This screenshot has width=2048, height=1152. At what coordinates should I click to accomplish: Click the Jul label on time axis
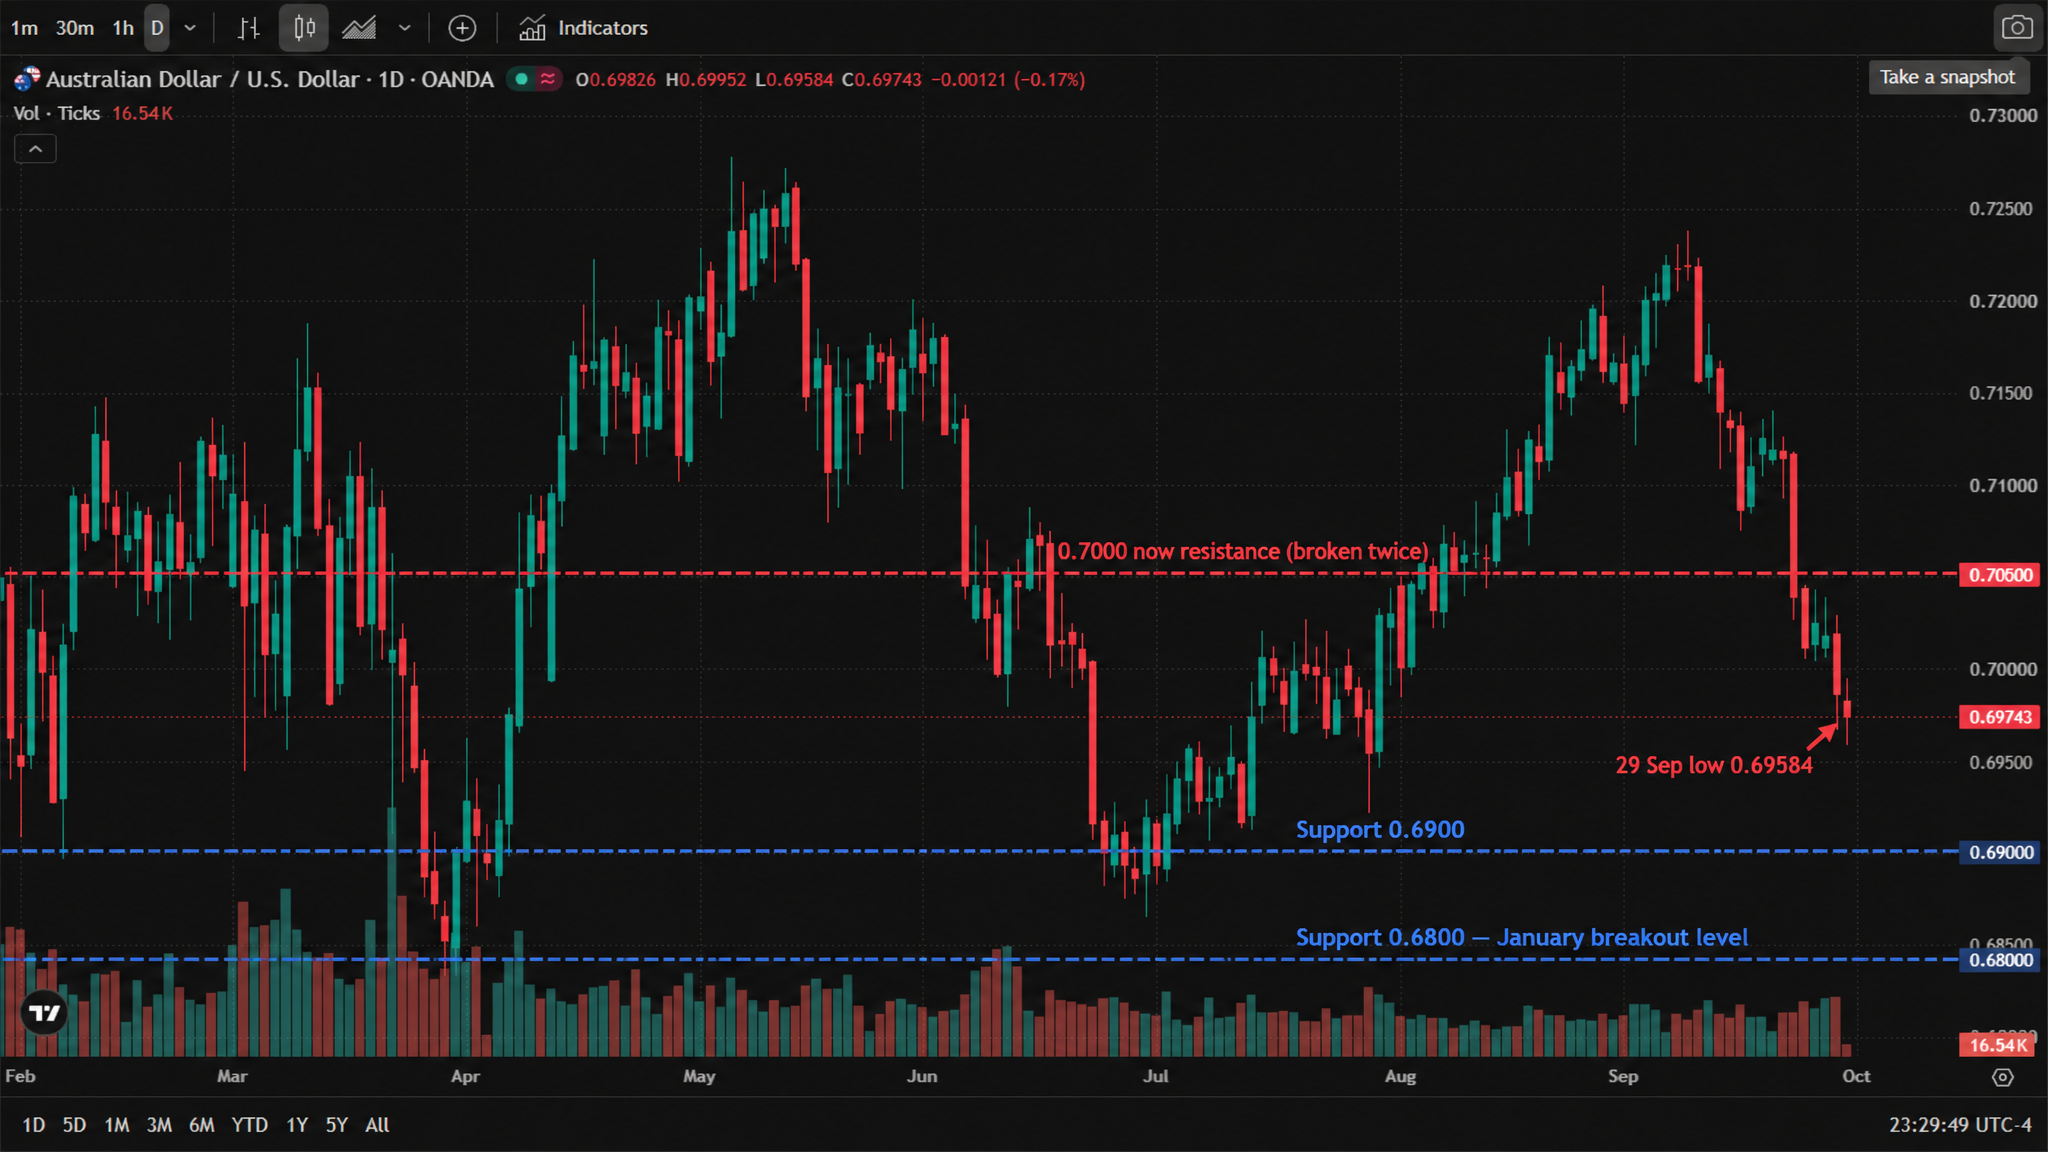pos(1155,1076)
